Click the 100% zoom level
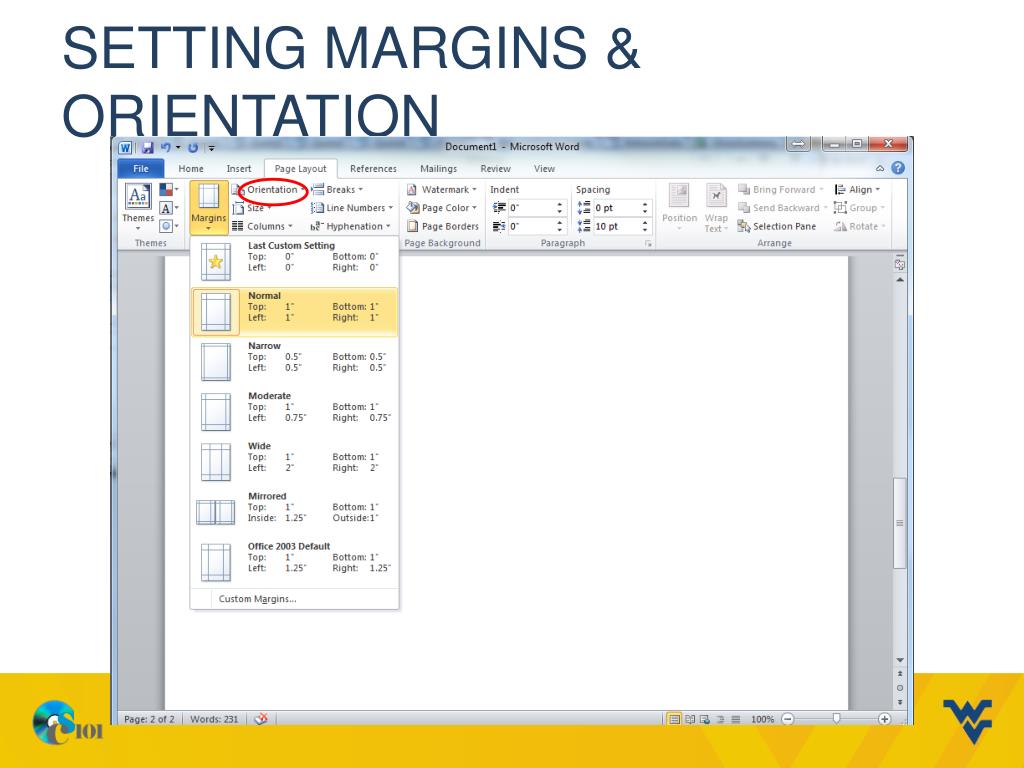Screen dimensions: 1024x768 click(762, 719)
